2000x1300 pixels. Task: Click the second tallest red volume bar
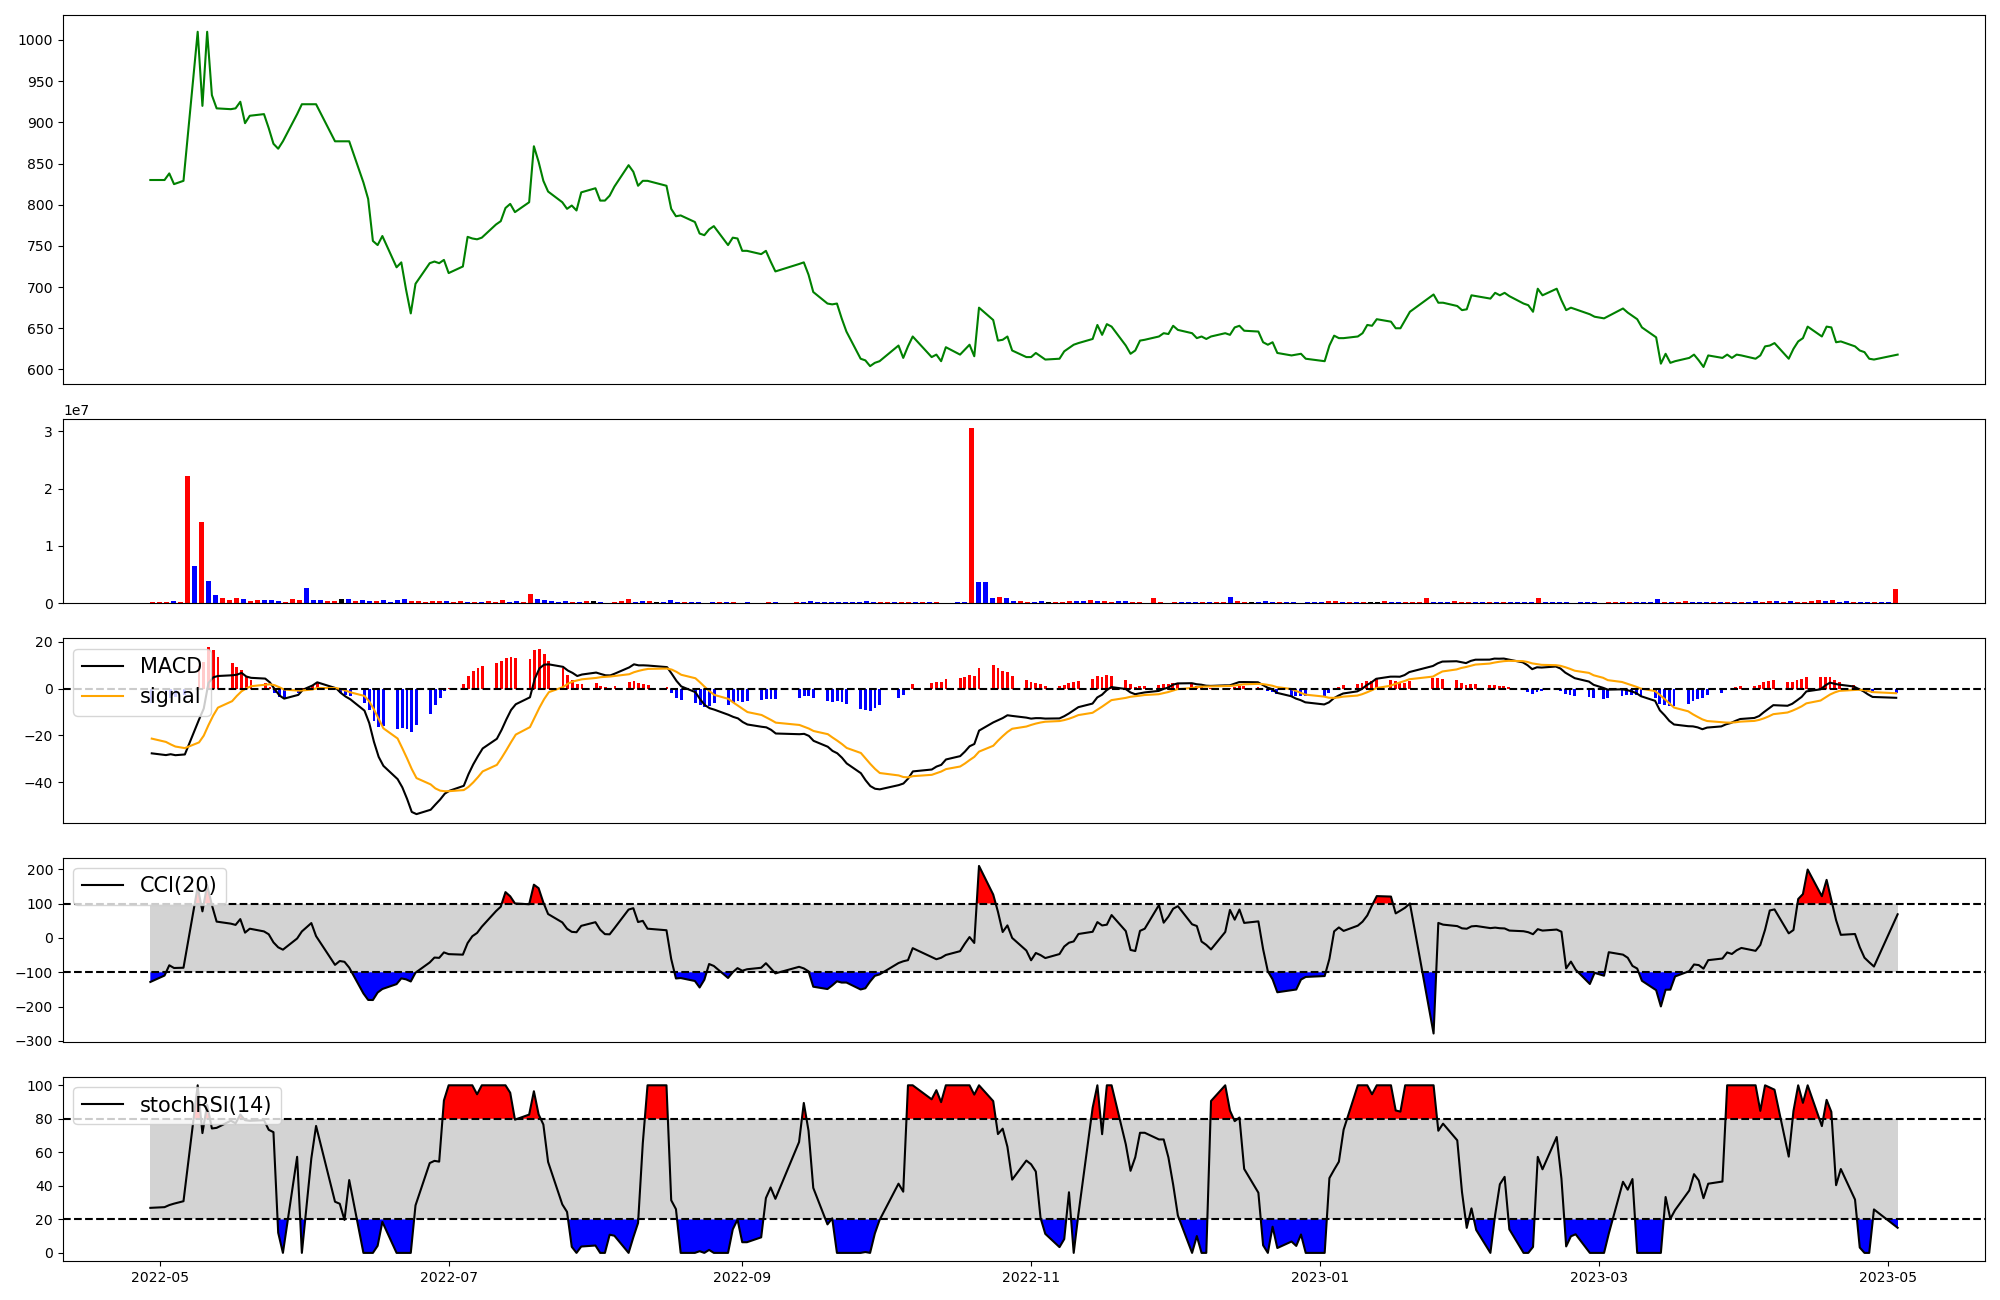pyautogui.click(x=187, y=540)
